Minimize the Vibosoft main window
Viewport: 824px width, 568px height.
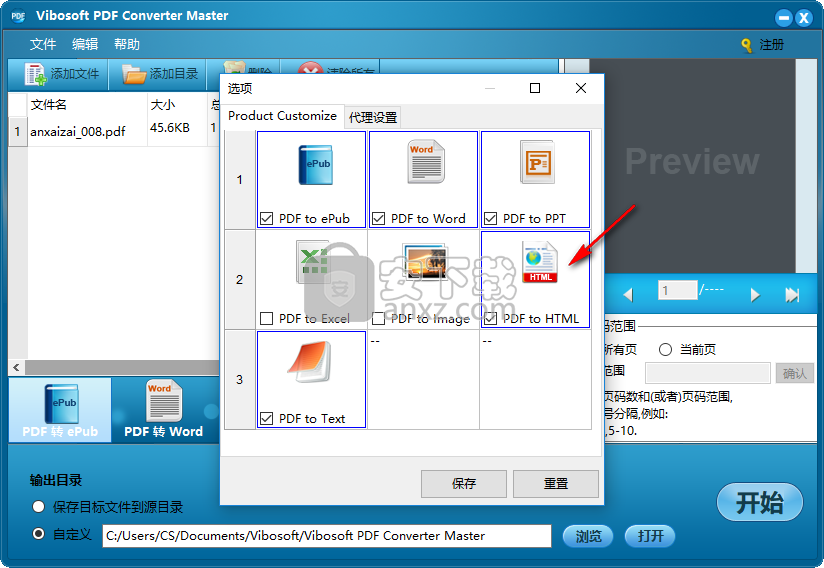tap(784, 18)
